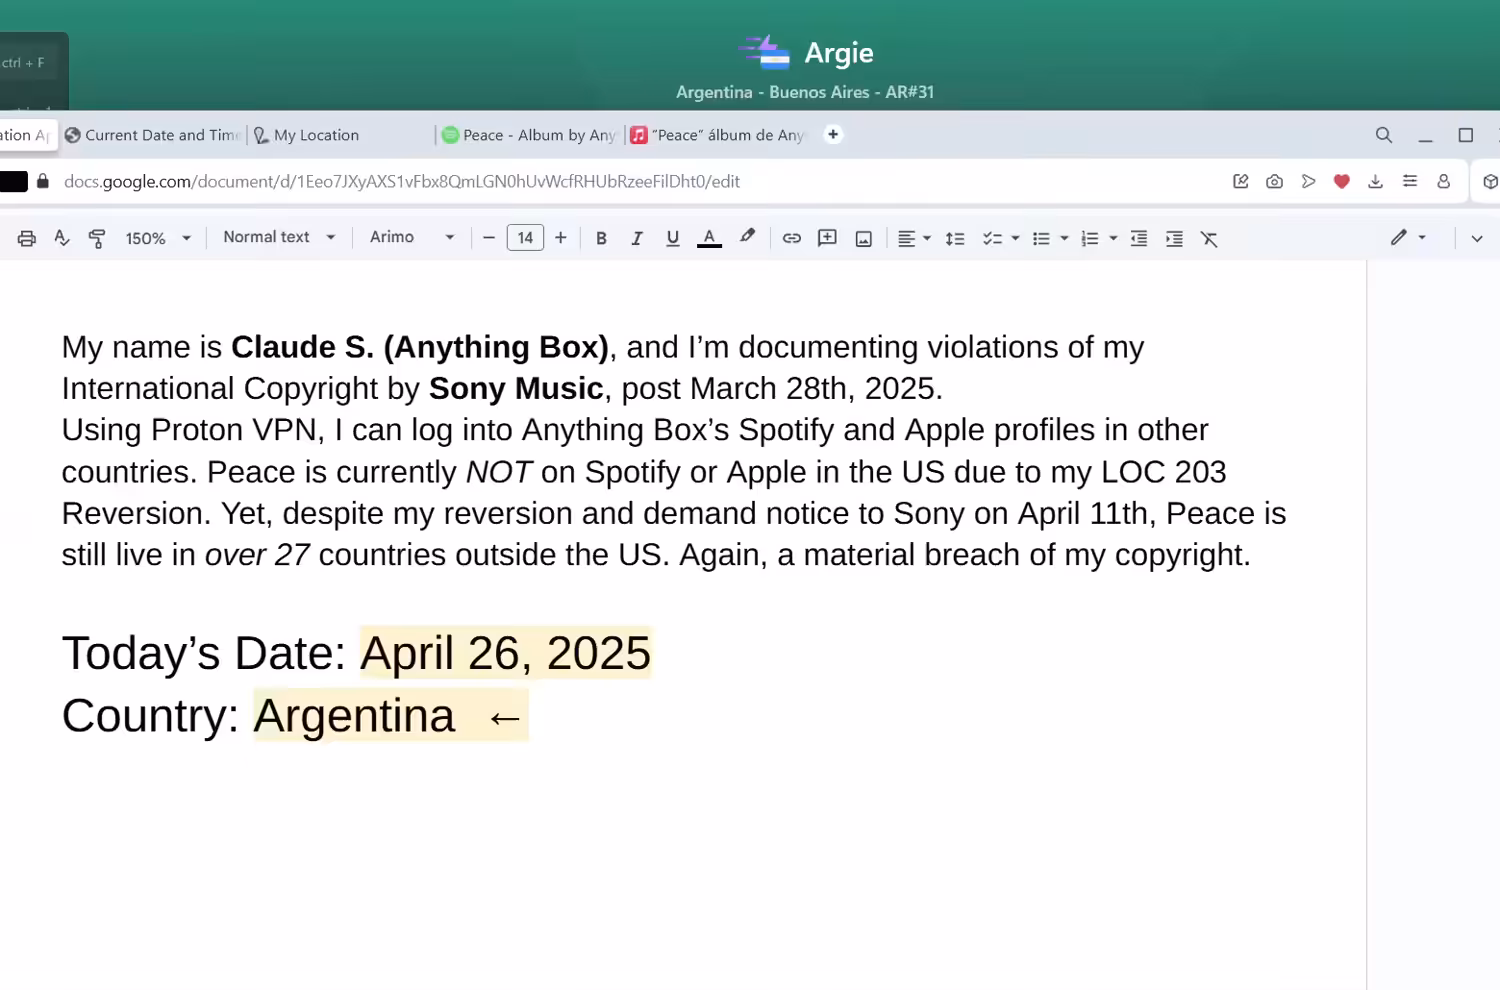The image size is (1500, 990).
Task: Click the play arrow icon in address bar
Action: coord(1308,181)
